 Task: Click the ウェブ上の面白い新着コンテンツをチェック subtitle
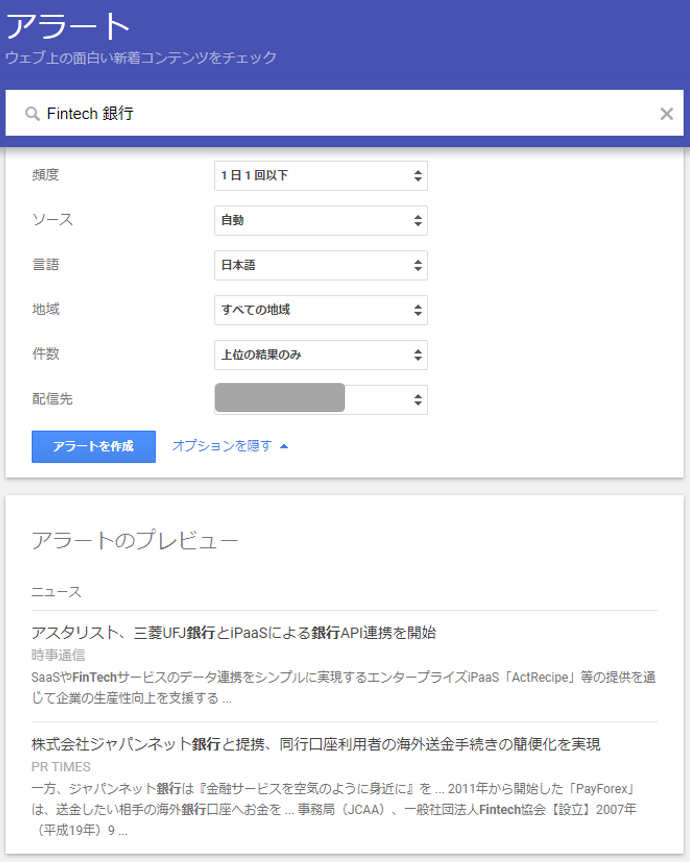[141, 58]
